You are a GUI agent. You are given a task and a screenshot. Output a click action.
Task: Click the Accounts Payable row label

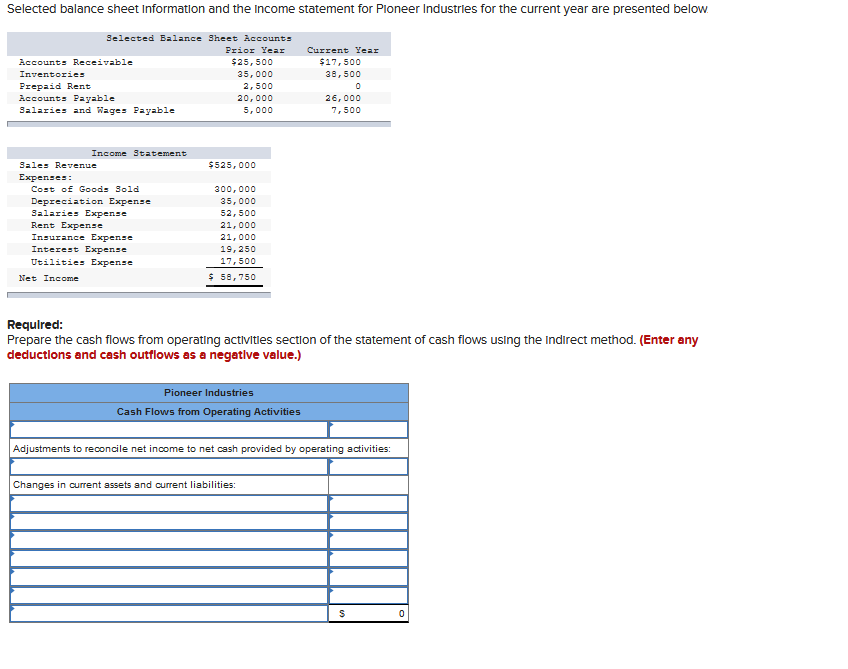click(67, 98)
